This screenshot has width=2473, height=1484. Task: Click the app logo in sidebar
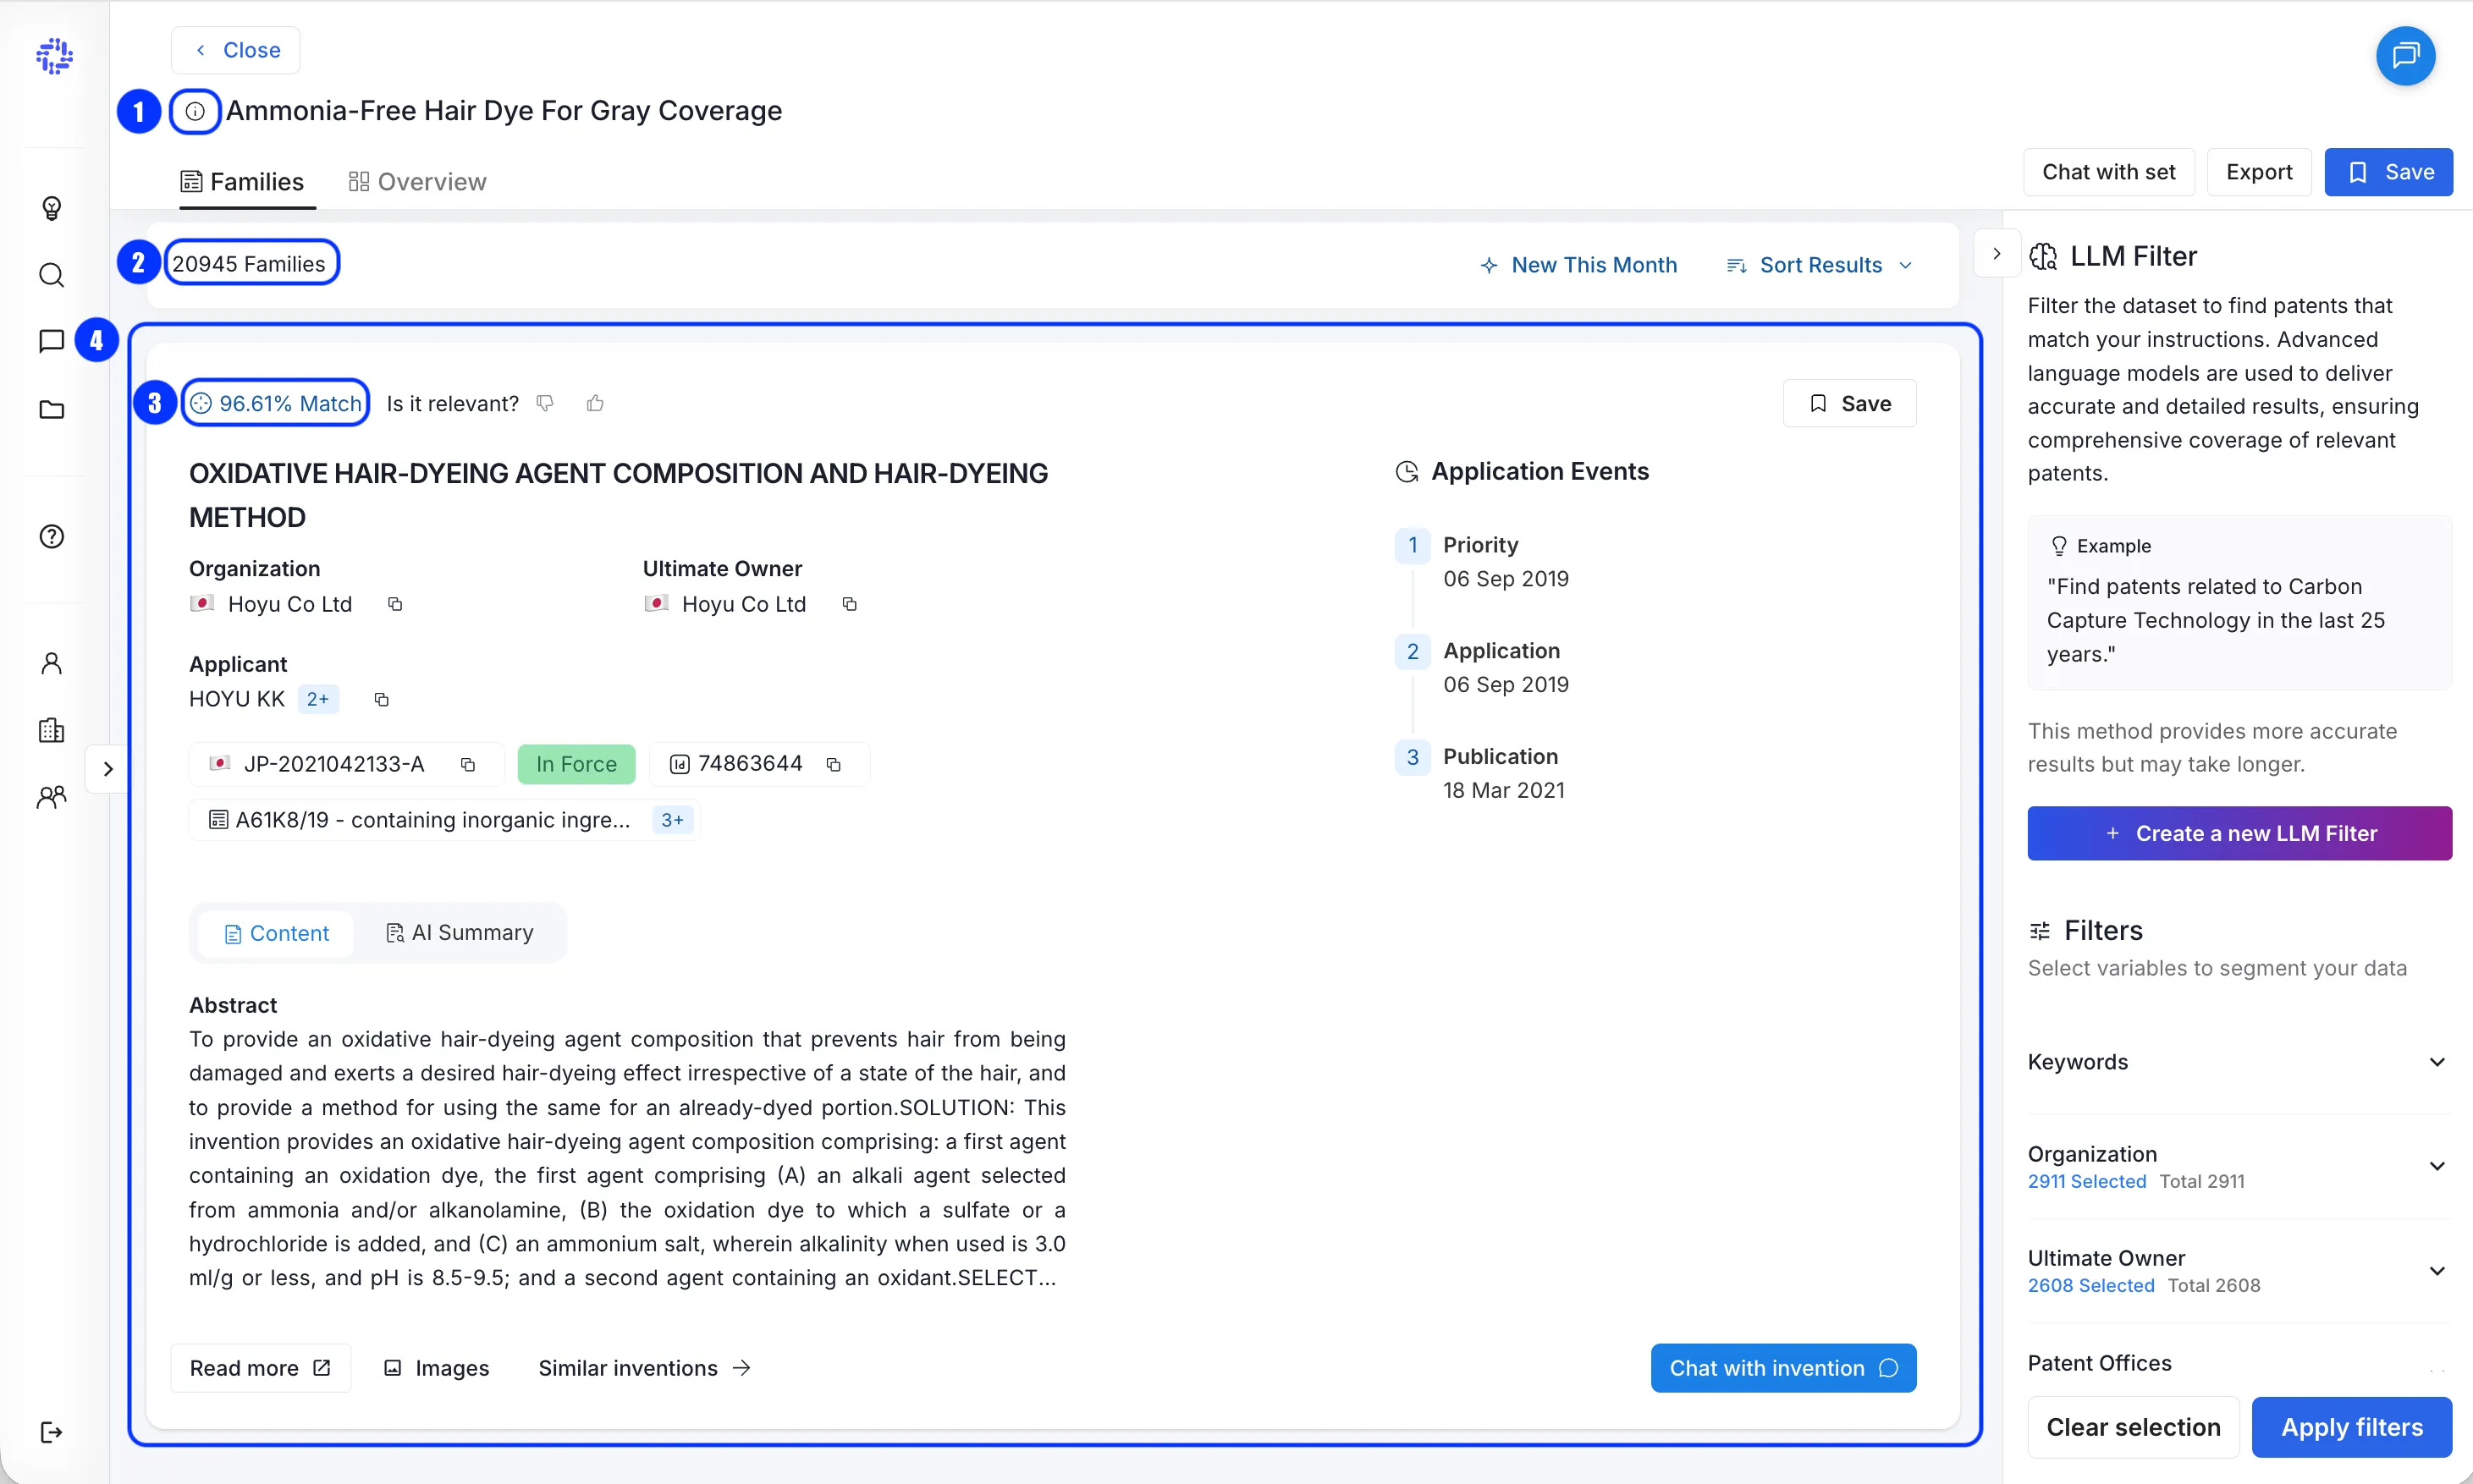pyautogui.click(x=54, y=56)
